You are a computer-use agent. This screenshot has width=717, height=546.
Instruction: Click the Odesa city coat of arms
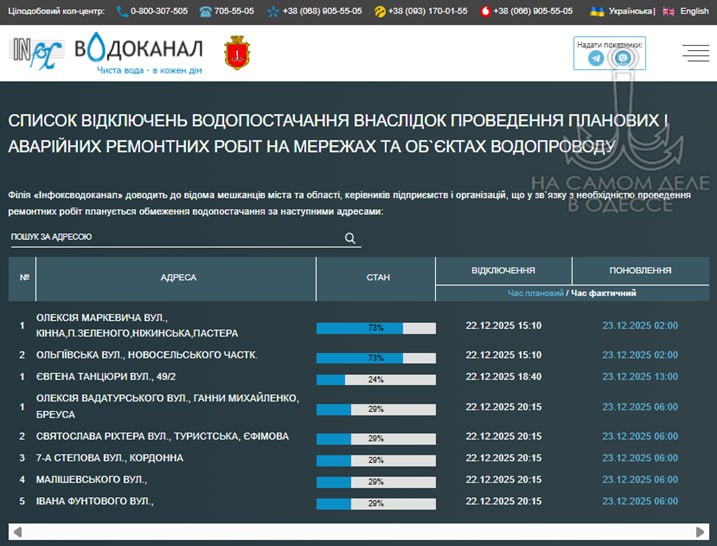click(x=237, y=53)
